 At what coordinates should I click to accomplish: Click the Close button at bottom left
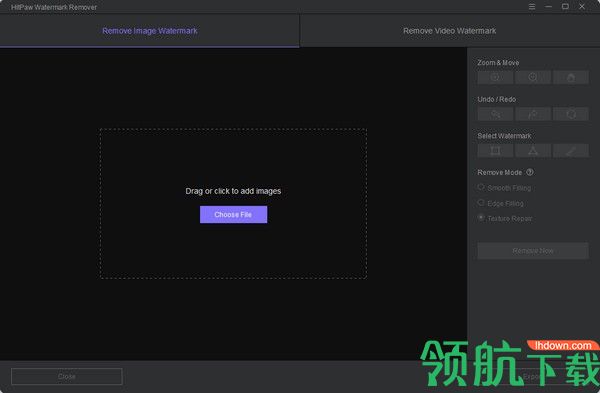(x=67, y=377)
